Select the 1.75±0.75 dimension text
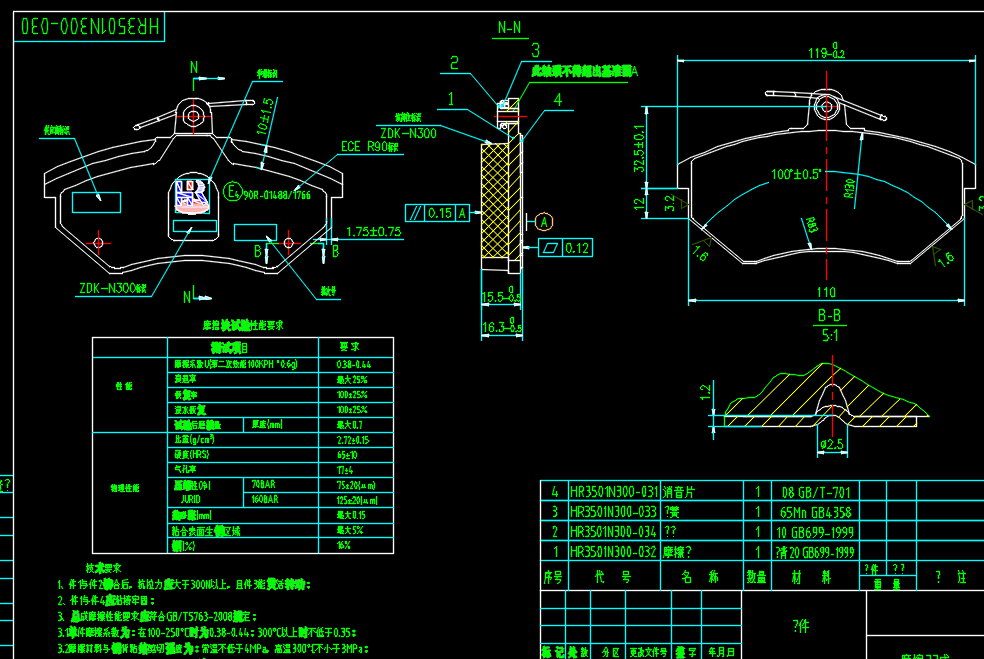Screen dimensions: 984x659 pyautogui.click(x=373, y=231)
